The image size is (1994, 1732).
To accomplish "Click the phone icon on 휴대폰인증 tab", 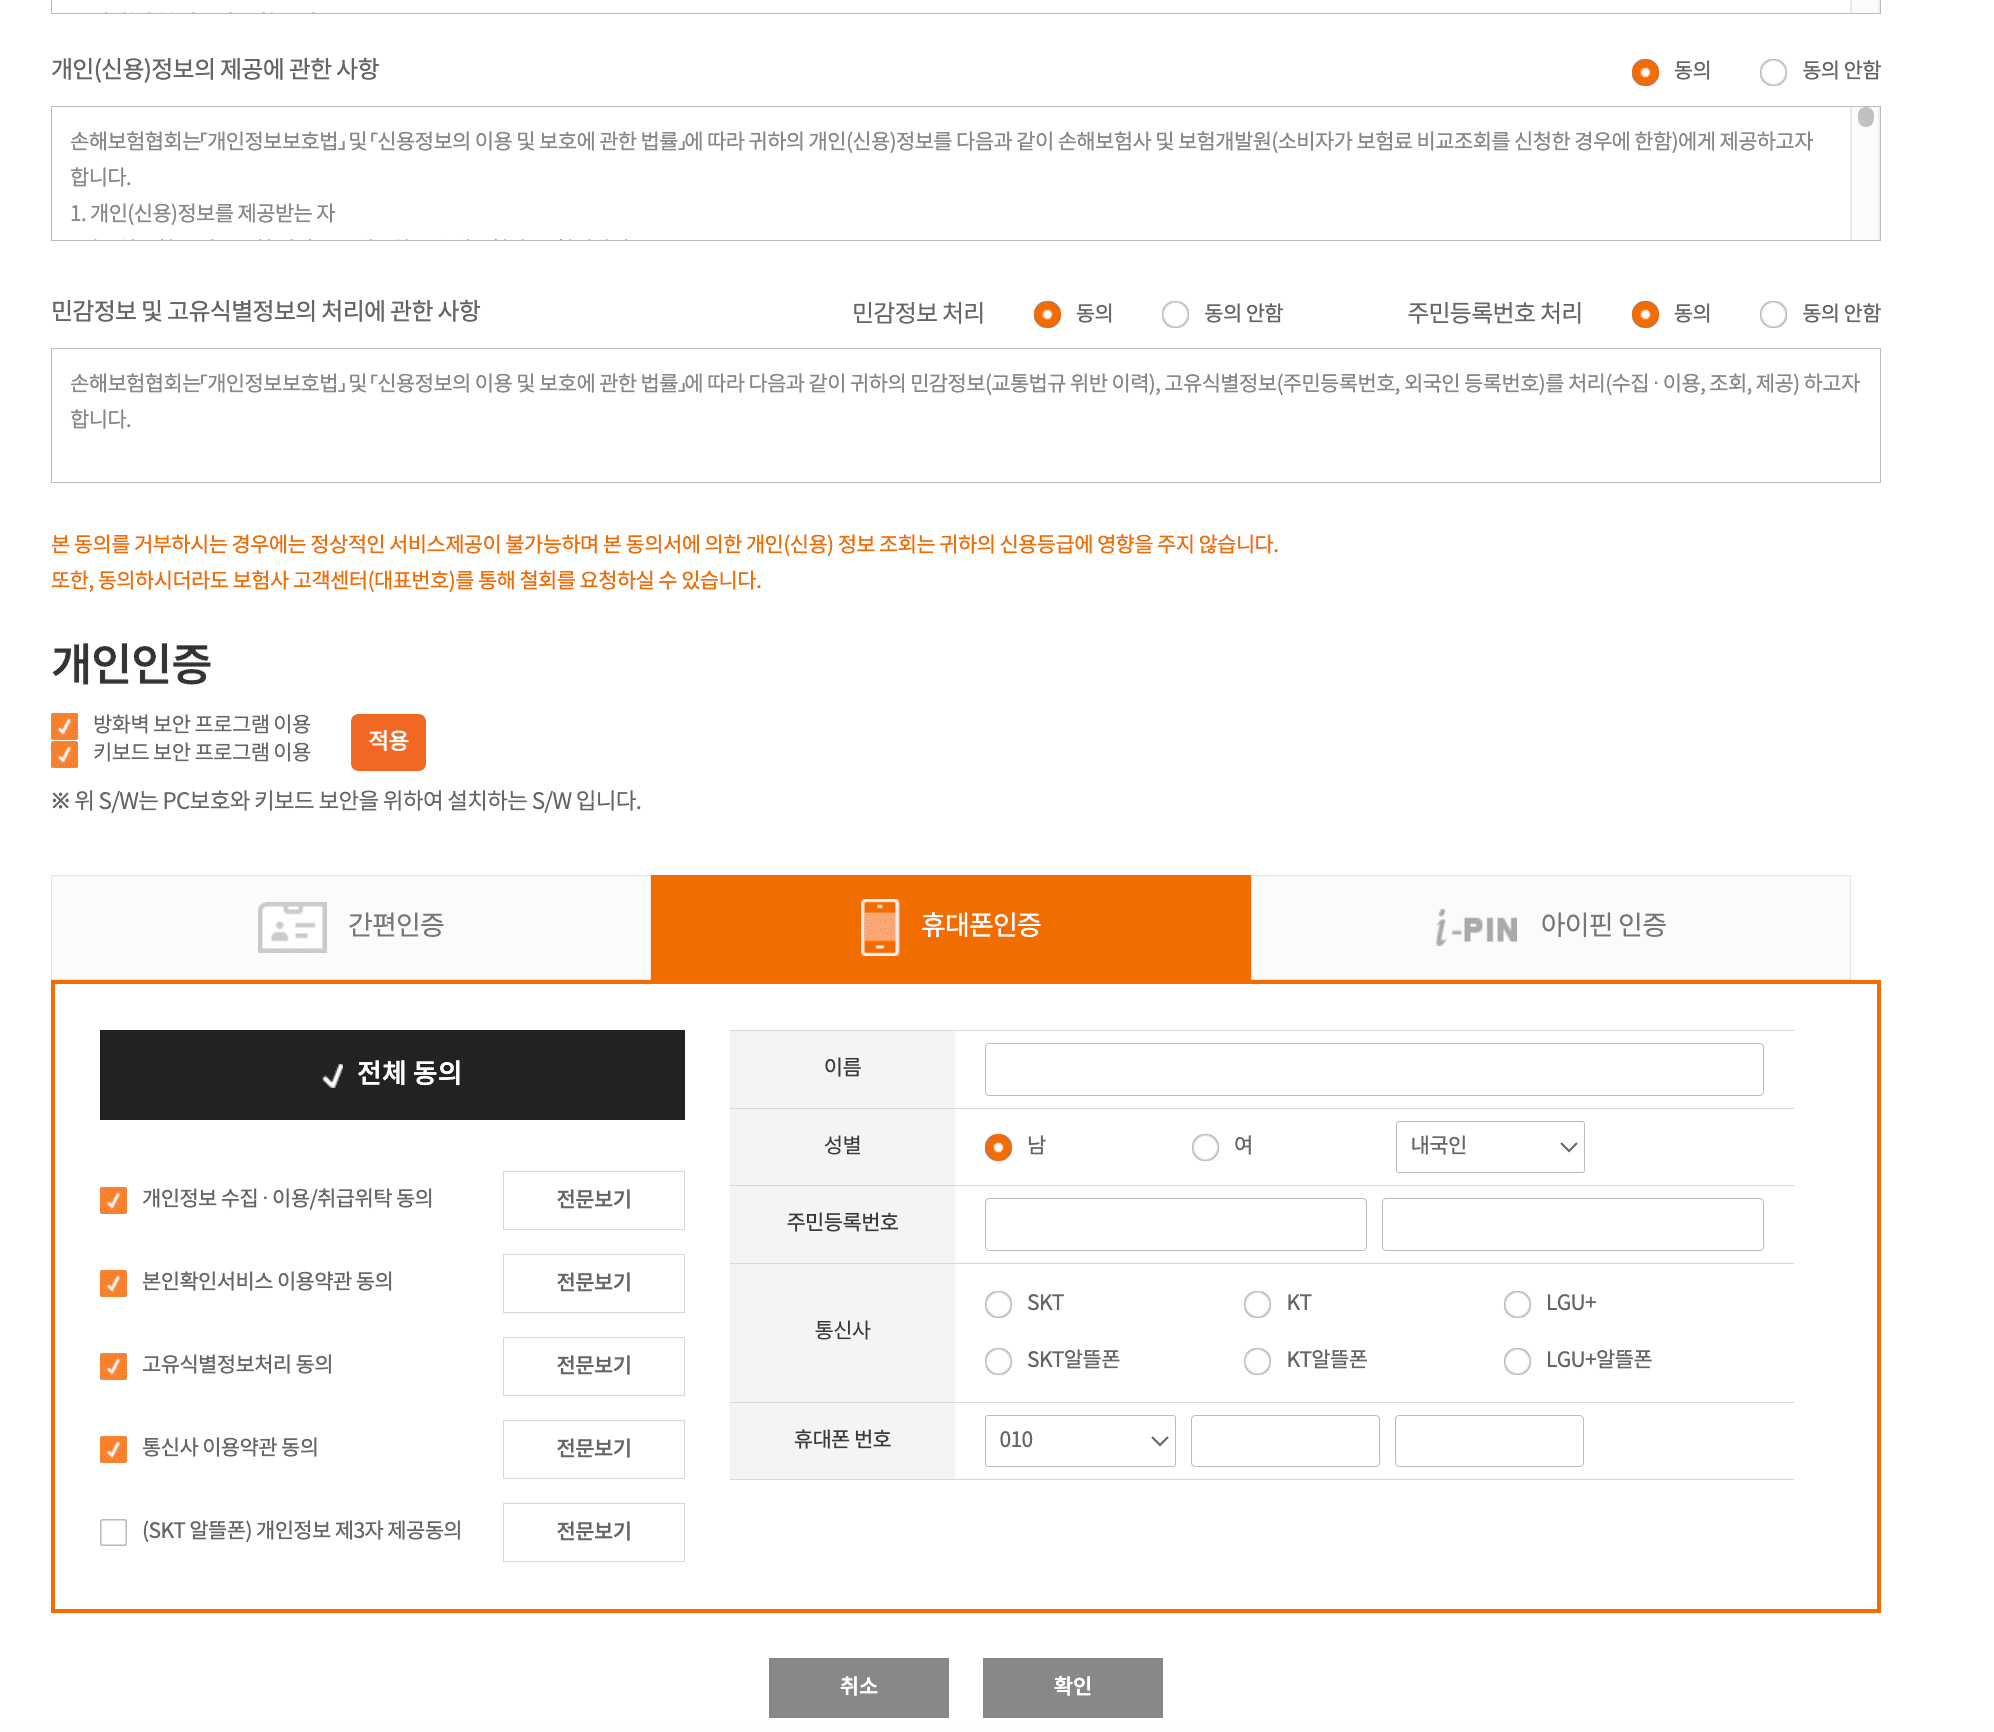I will [880, 927].
